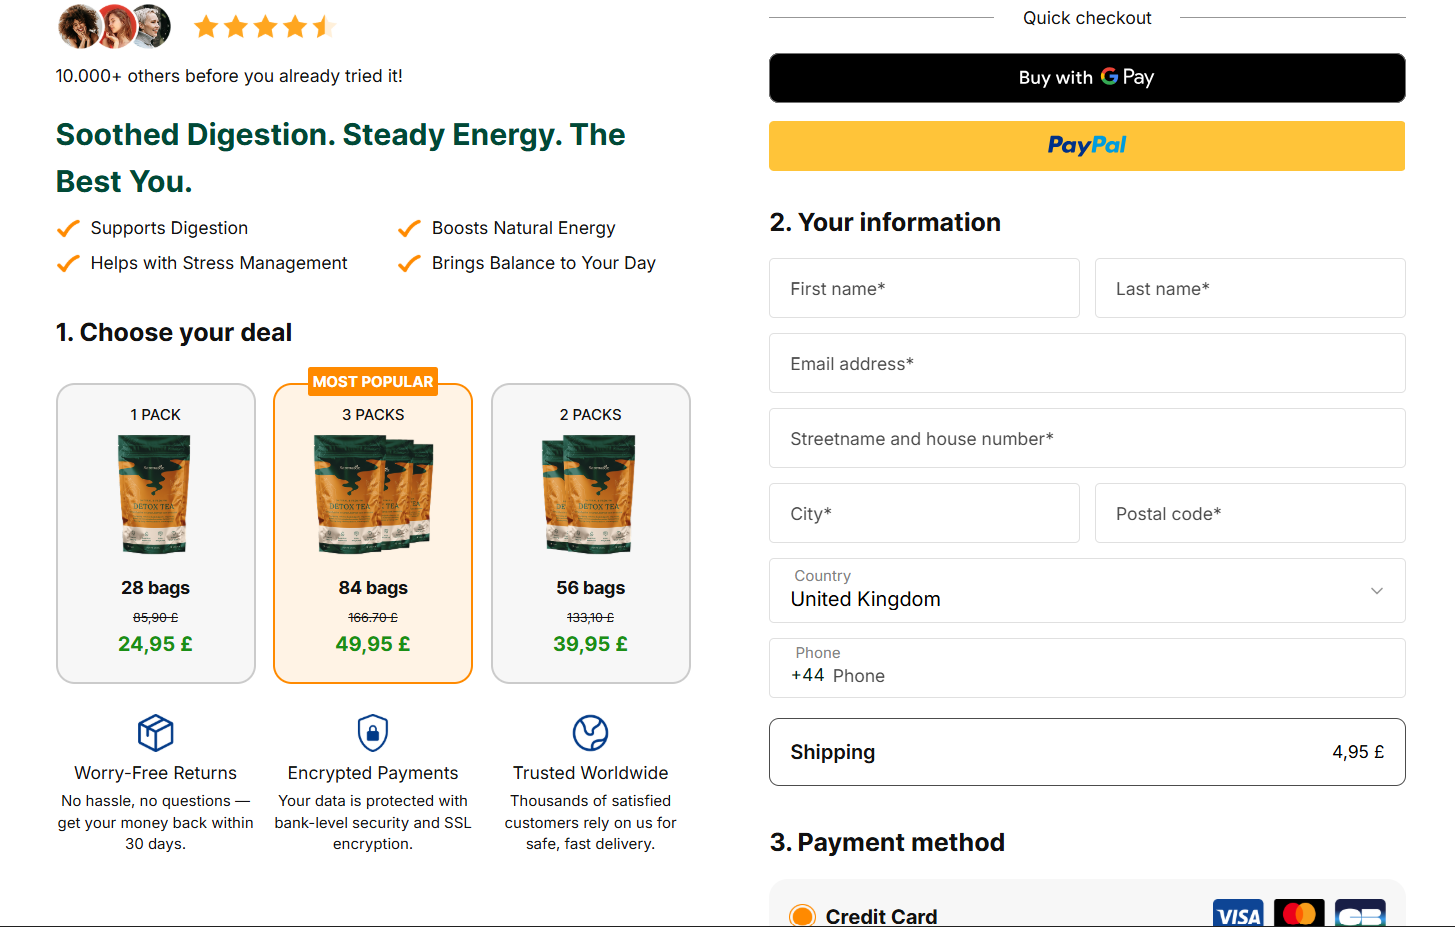This screenshot has width=1455, height=927.
Task: Click the Encrypted Payments shield lock icon
Action: click(373, 733)
